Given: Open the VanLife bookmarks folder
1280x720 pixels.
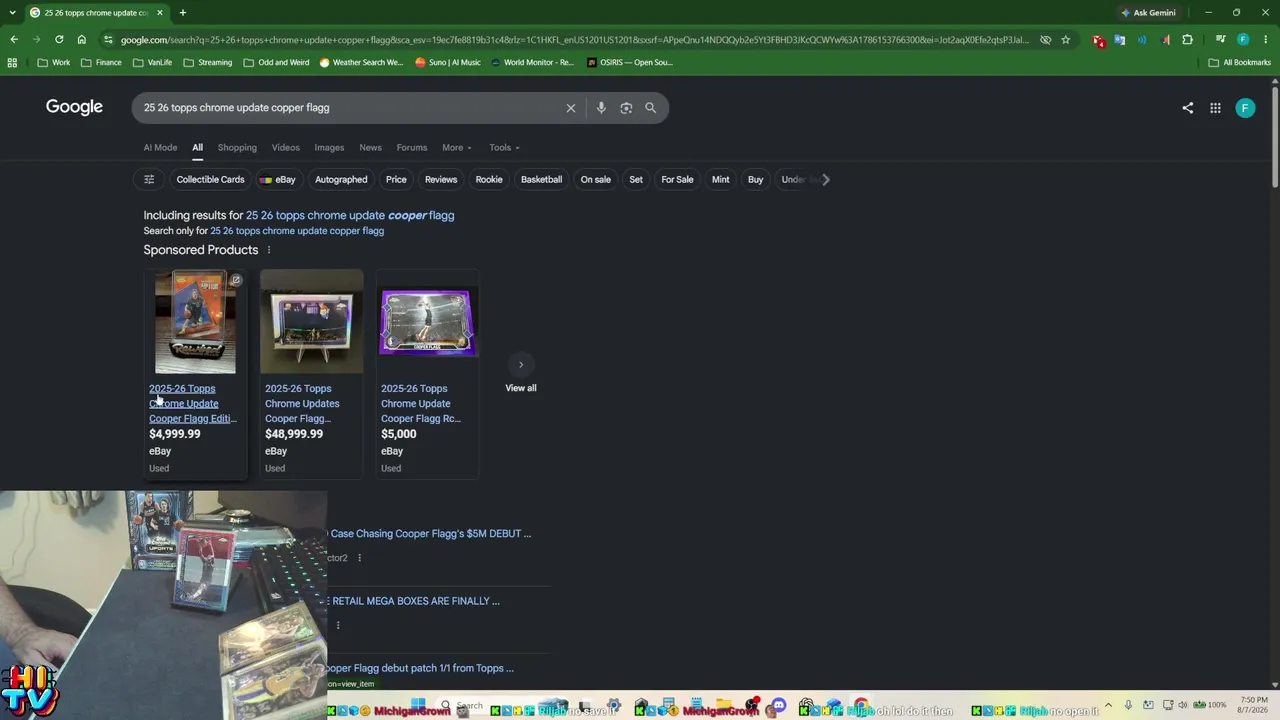Looking at the screenshot, I should coord(152,62).
